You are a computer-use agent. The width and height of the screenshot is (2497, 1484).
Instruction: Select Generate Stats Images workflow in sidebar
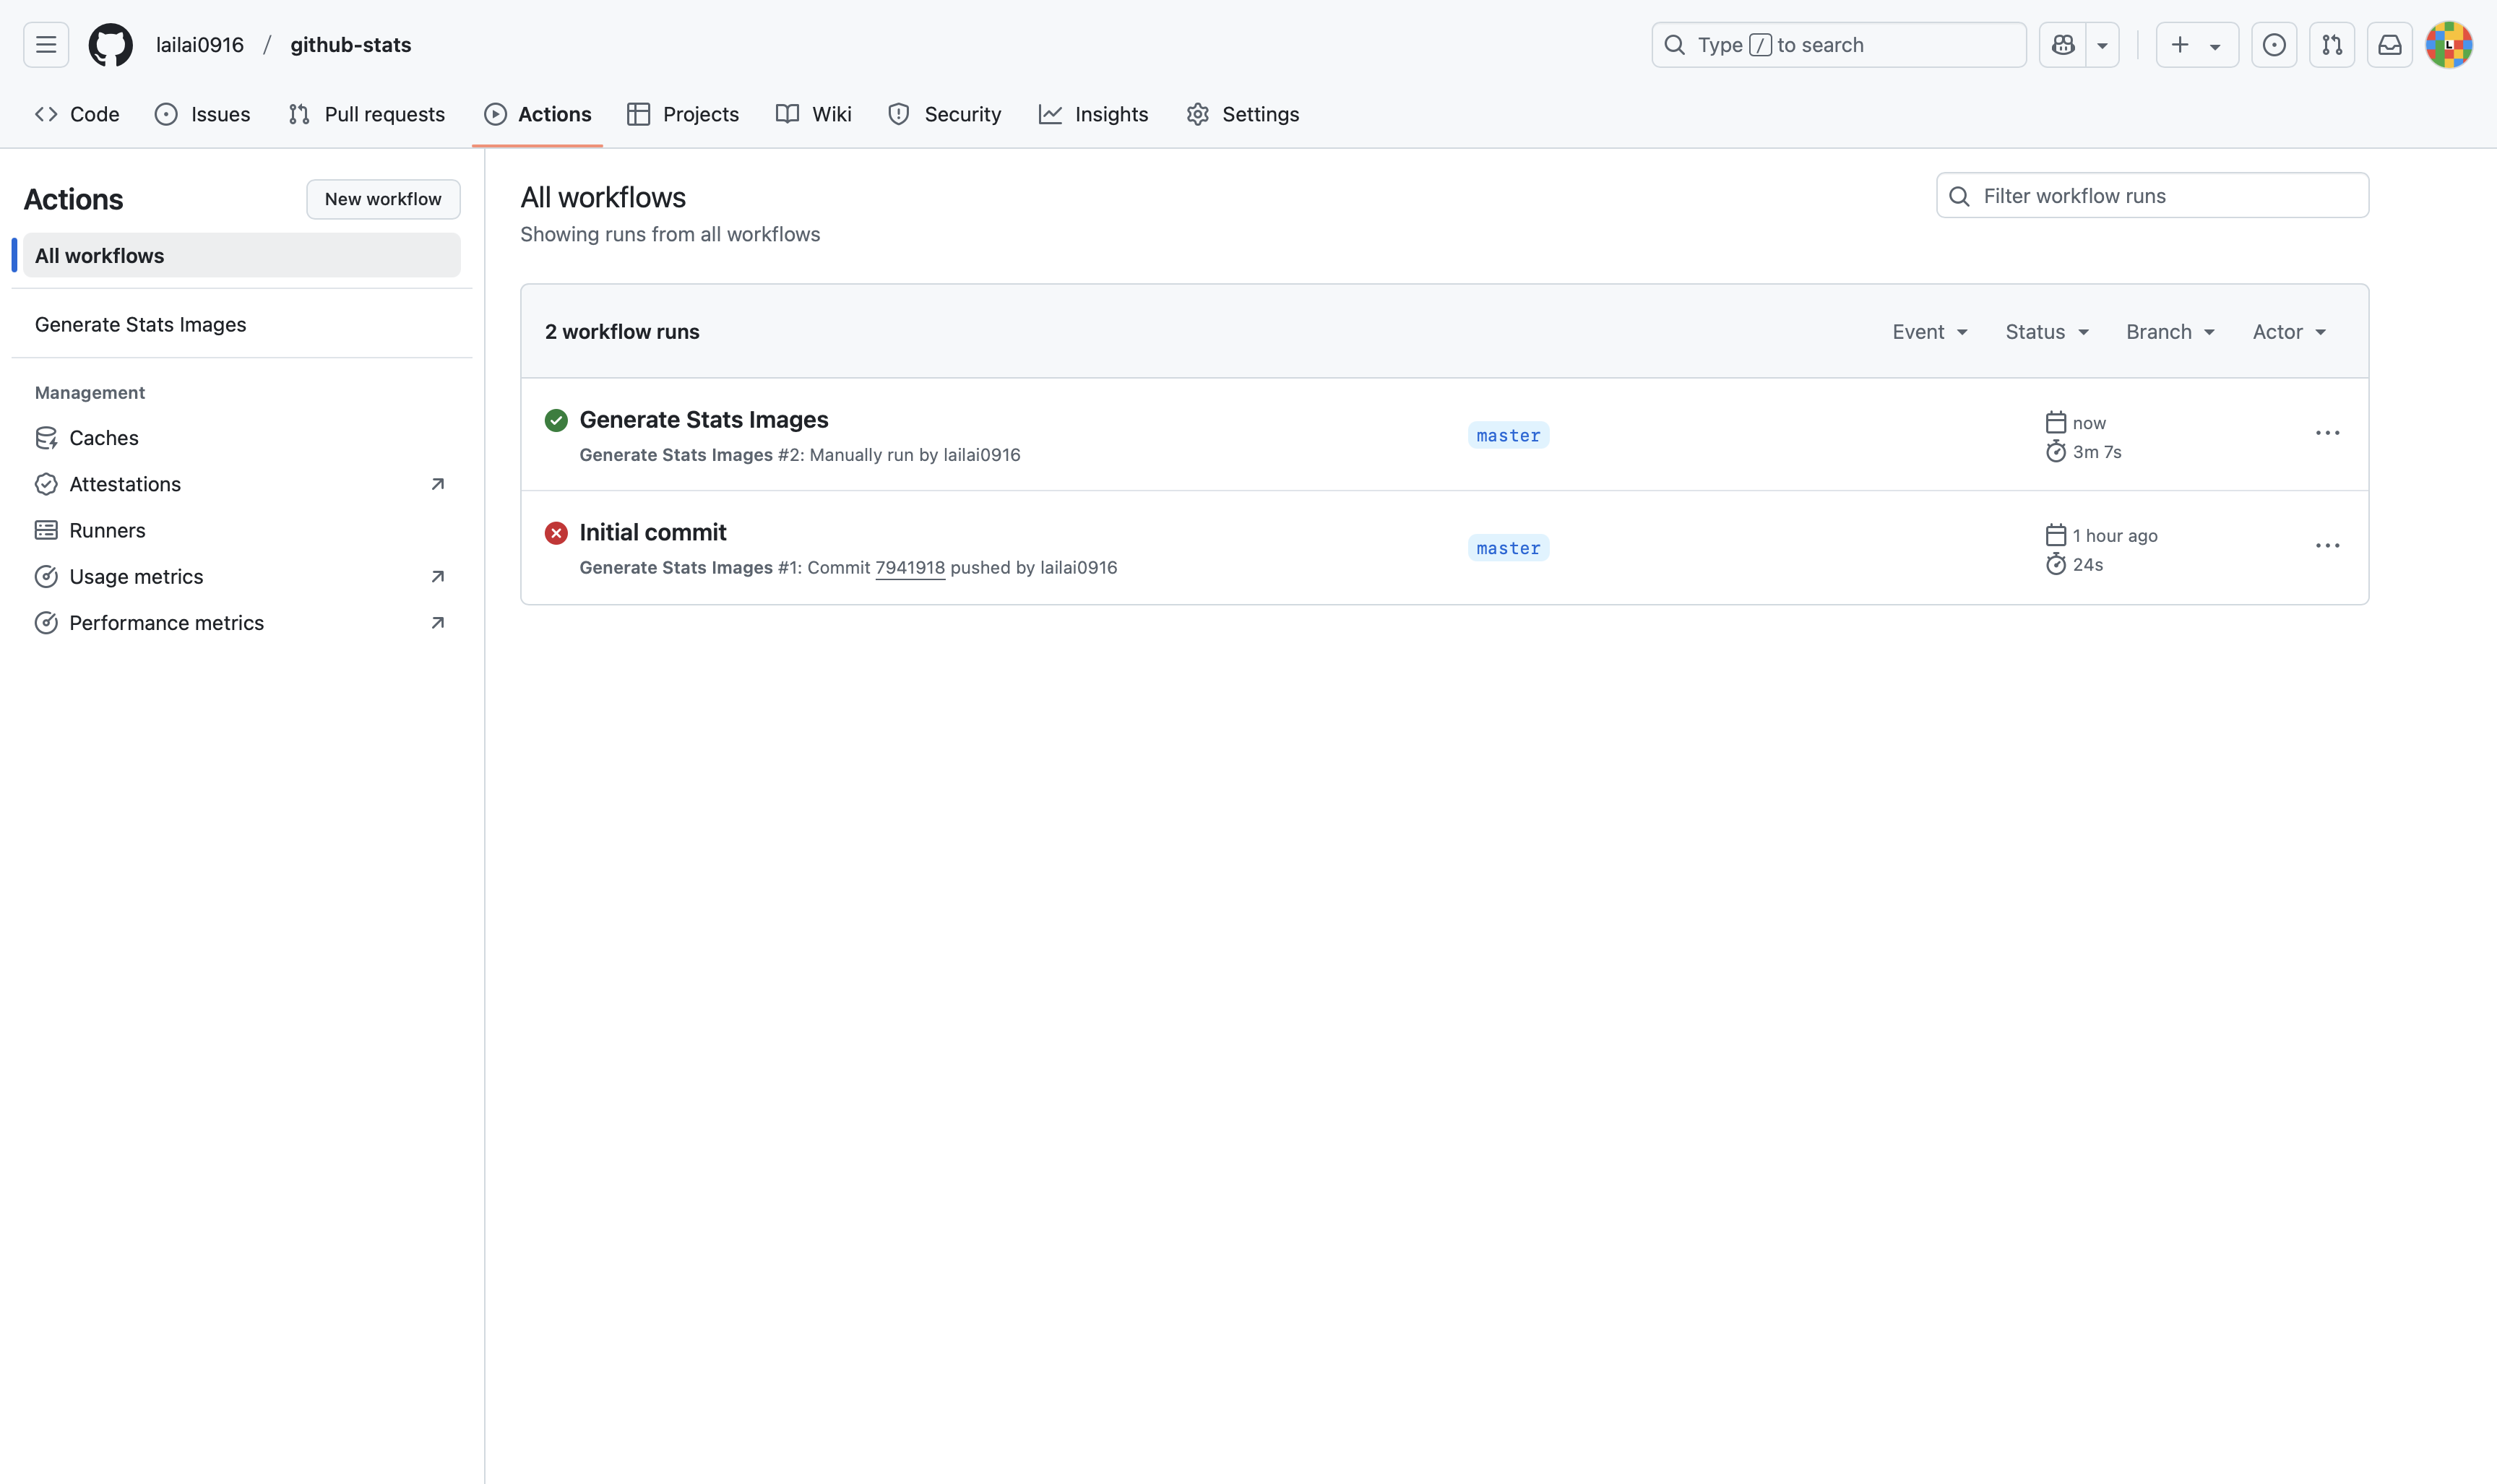point(140,324)
